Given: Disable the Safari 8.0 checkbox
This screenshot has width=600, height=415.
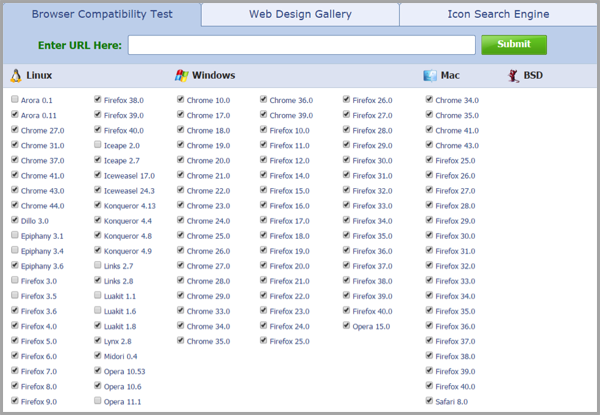Looking at the screenshot, I should [x=429, y=400].
